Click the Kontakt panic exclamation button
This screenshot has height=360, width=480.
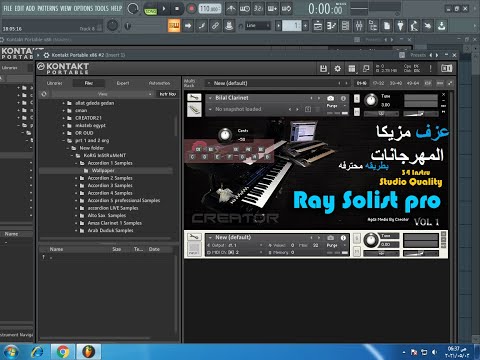pos(430,68)
